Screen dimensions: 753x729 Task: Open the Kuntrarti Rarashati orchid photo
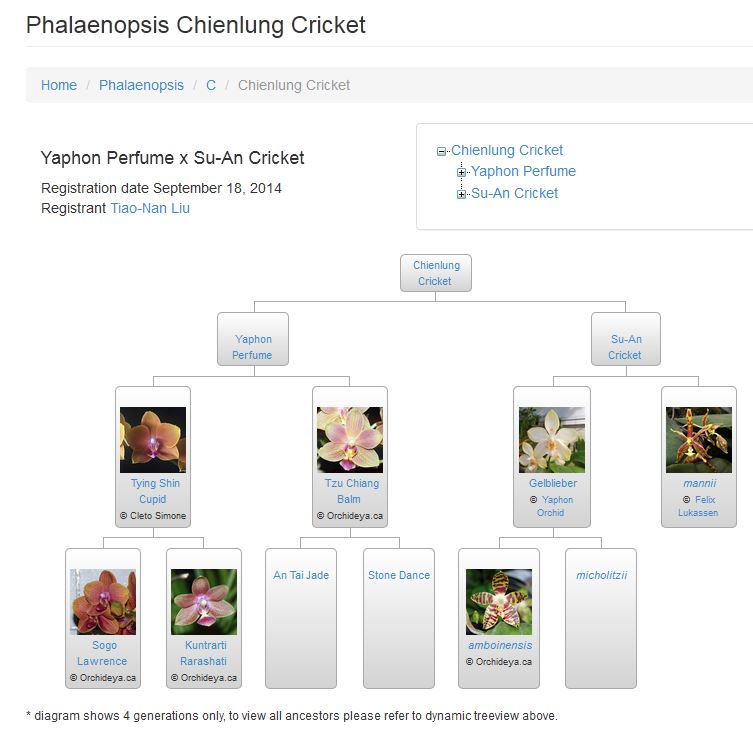[204, 602]
